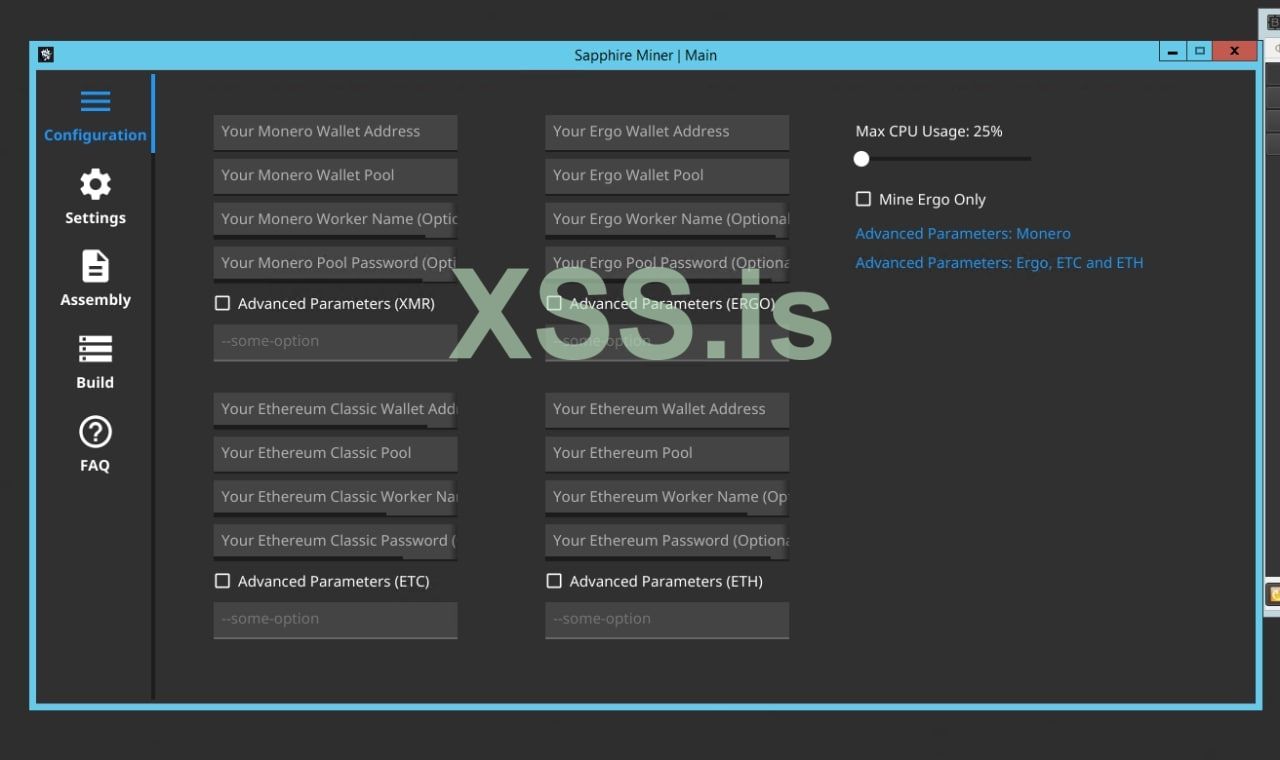This screenshot has width=1280, height=760.
Task: Click the Max CPU Usage: 25% label
Action: 929,131
